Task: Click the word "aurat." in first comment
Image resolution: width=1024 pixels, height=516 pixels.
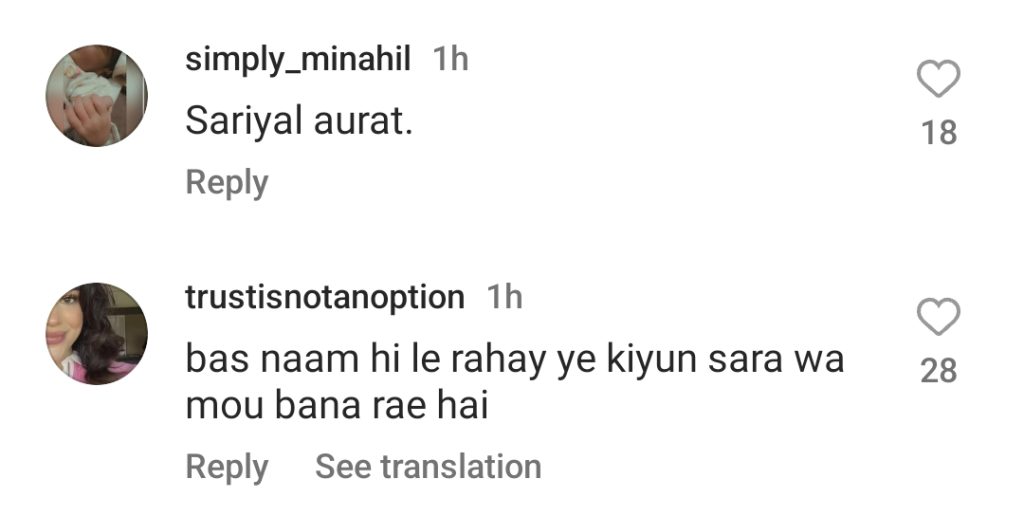Action: click(x=363, y=122)
